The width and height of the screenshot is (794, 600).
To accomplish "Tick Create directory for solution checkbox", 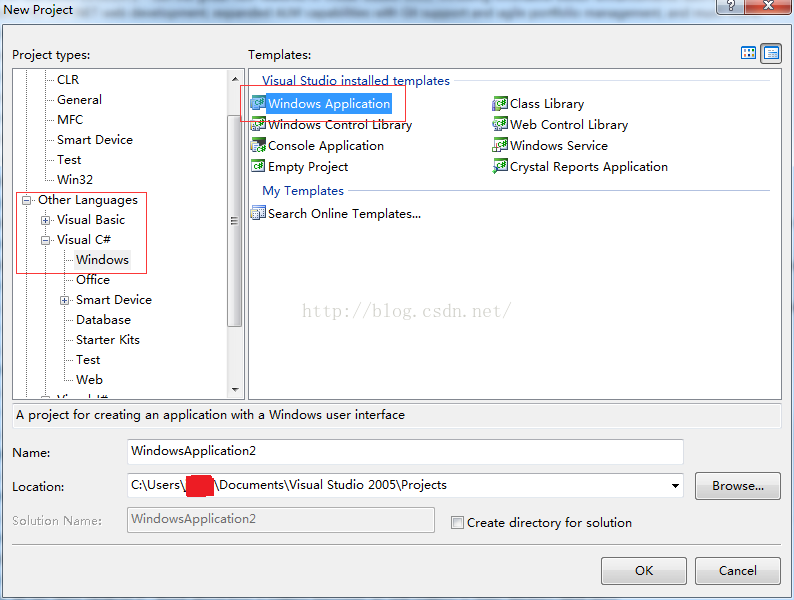I will 457,523.
